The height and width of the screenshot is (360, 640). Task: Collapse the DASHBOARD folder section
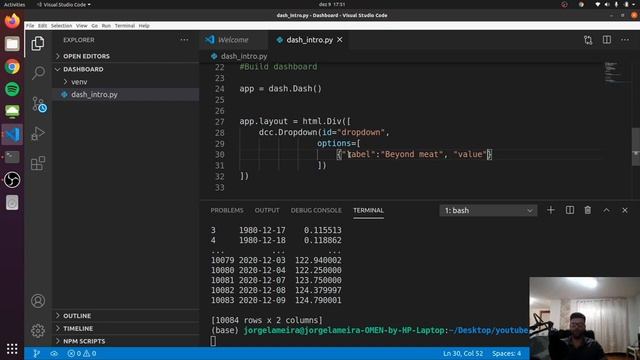click(x=125, y=69)
